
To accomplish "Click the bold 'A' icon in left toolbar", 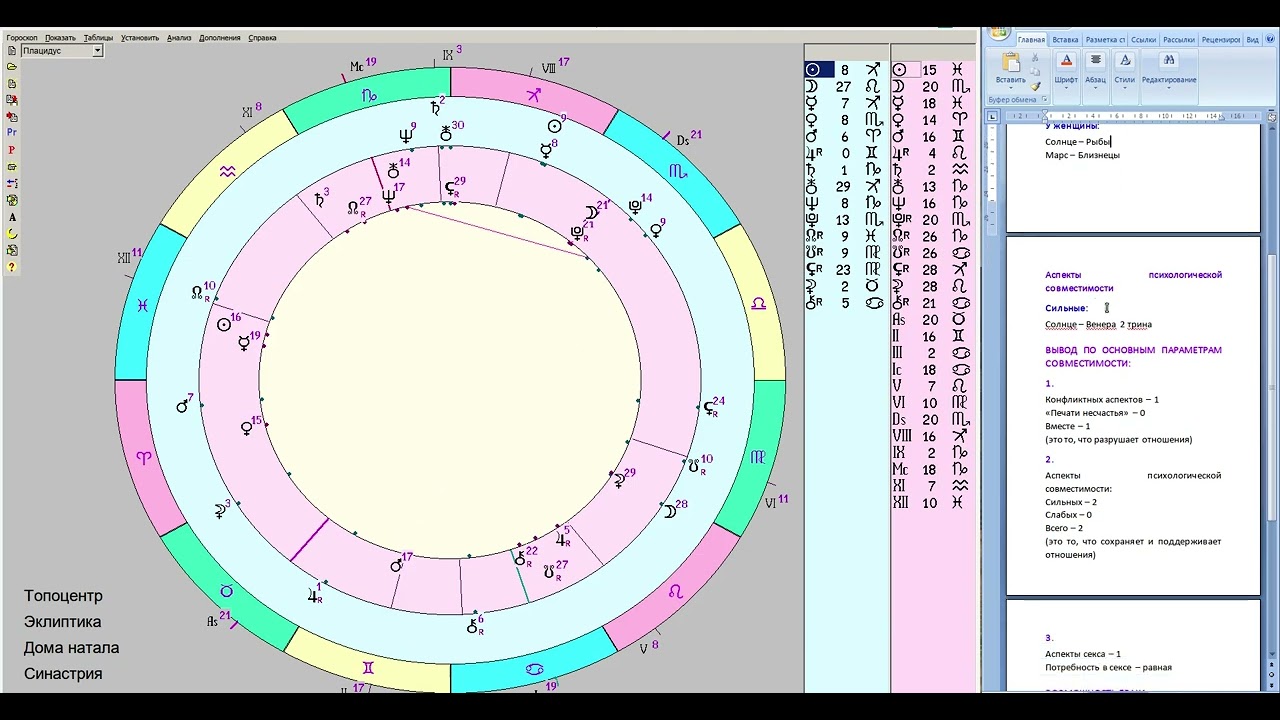I will 12,217.
